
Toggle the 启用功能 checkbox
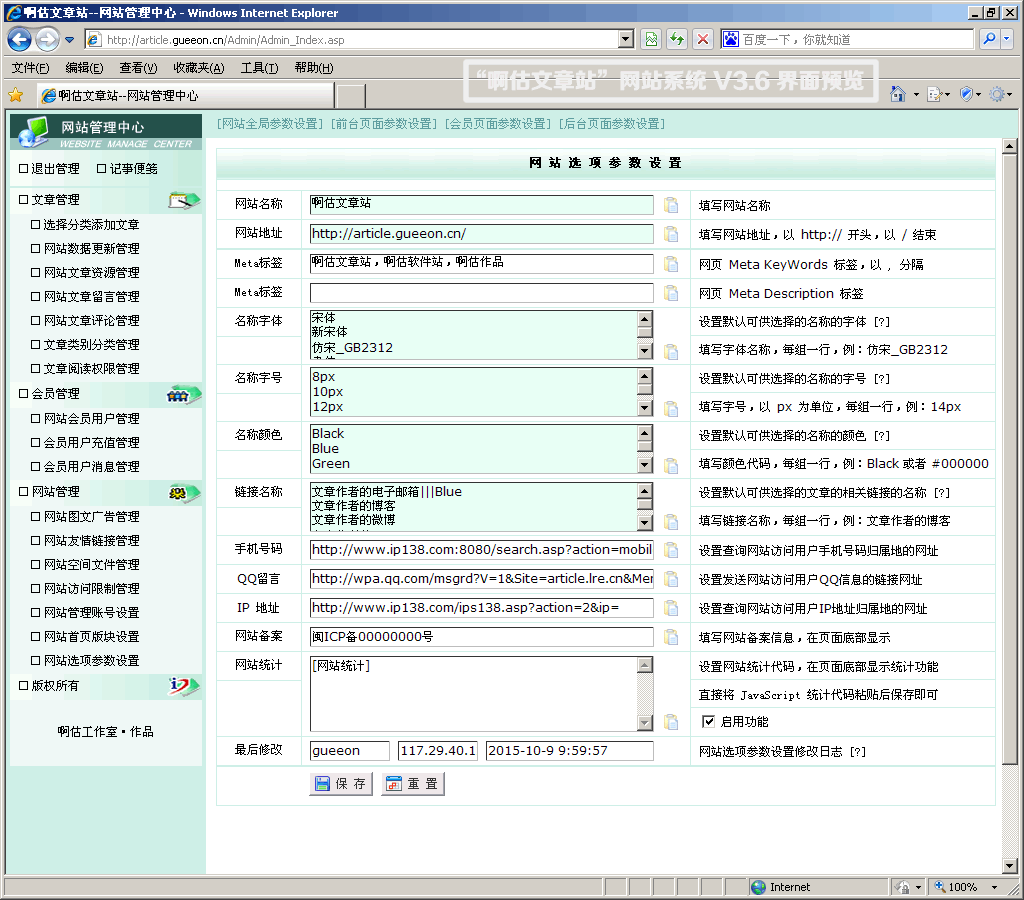click(708, 721)
